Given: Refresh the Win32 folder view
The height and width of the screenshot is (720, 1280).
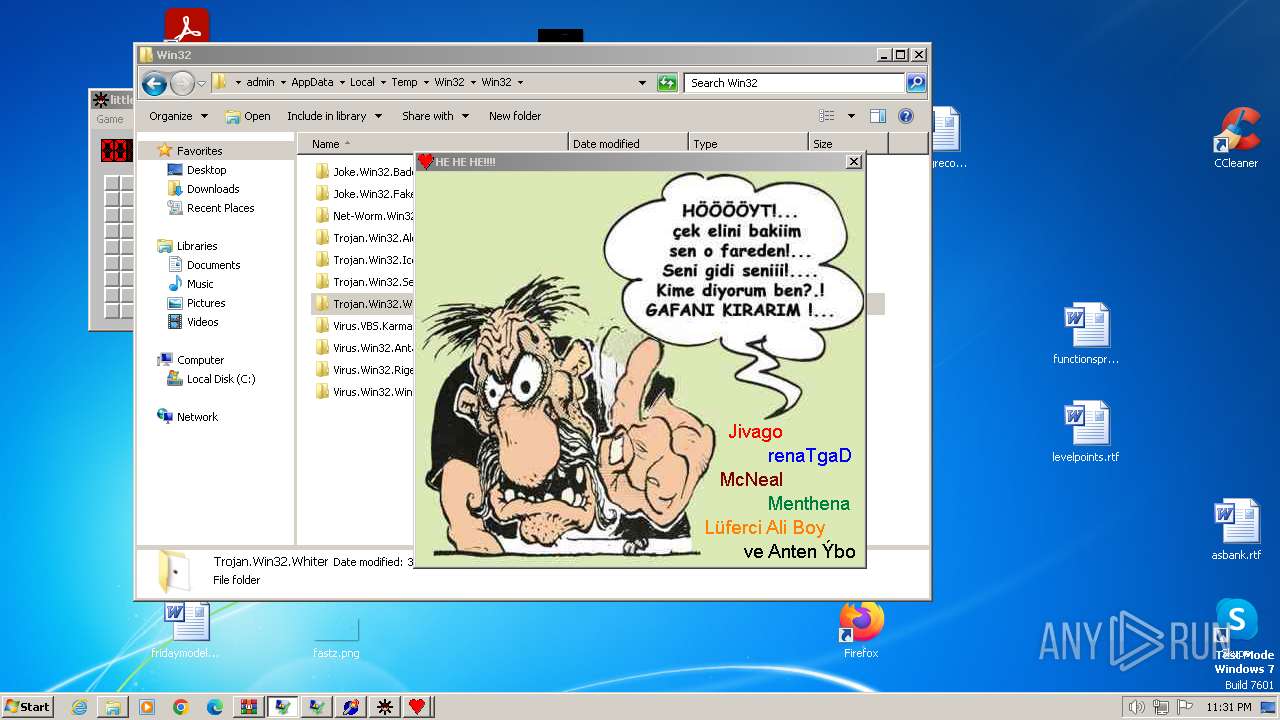Looking at the screenshot, I should [667, 83].
